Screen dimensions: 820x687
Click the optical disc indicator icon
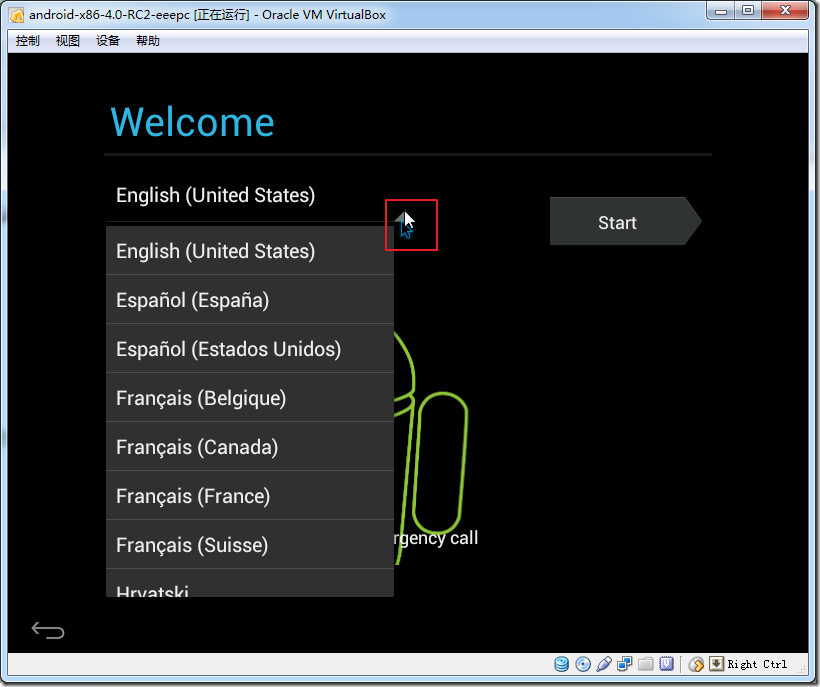[583, 664]
